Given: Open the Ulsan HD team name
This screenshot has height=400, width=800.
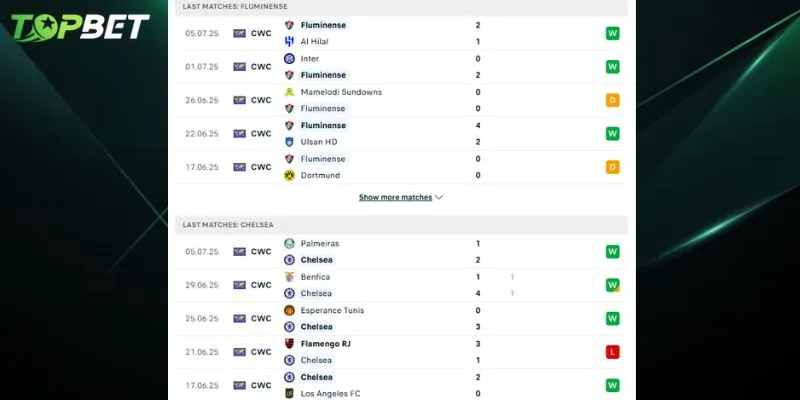Looking at the screenshot, I should point(320,142).
